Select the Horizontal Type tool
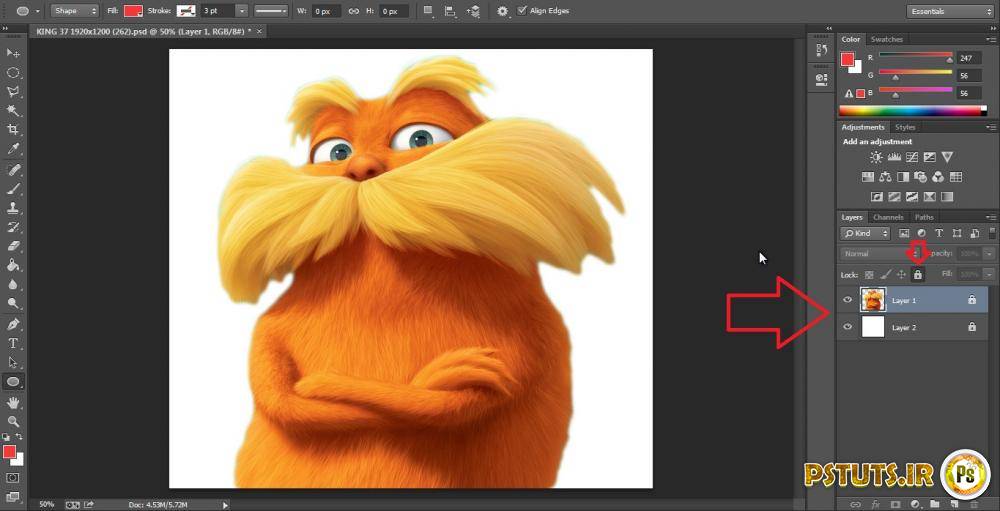This screenshot has width=1000, height=511. pos(13,343)
